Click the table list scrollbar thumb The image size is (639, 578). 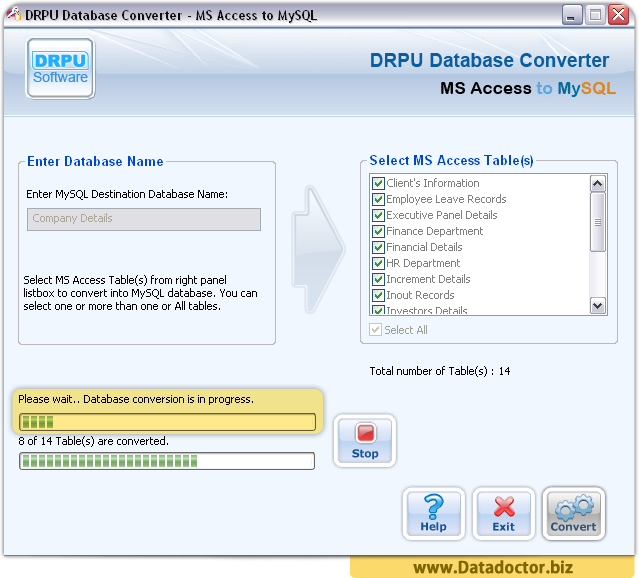pos(598,222)
